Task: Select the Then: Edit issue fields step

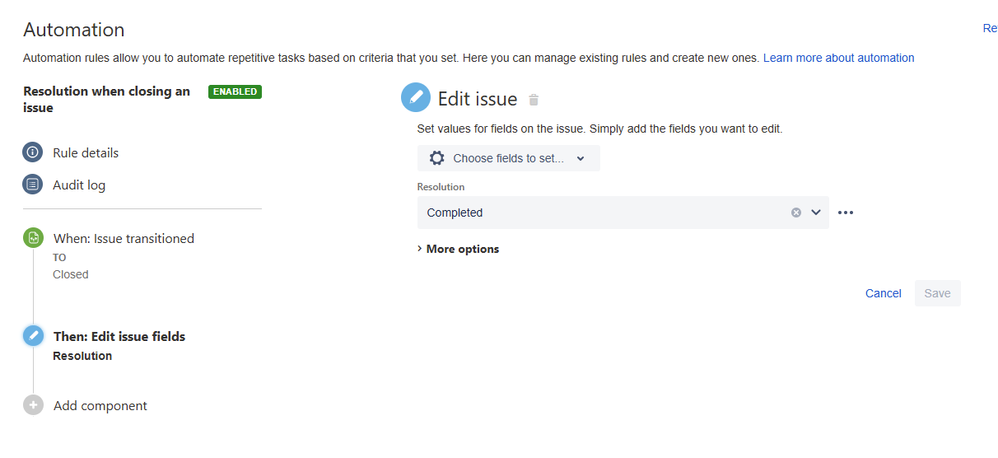Action: (119, 336)
